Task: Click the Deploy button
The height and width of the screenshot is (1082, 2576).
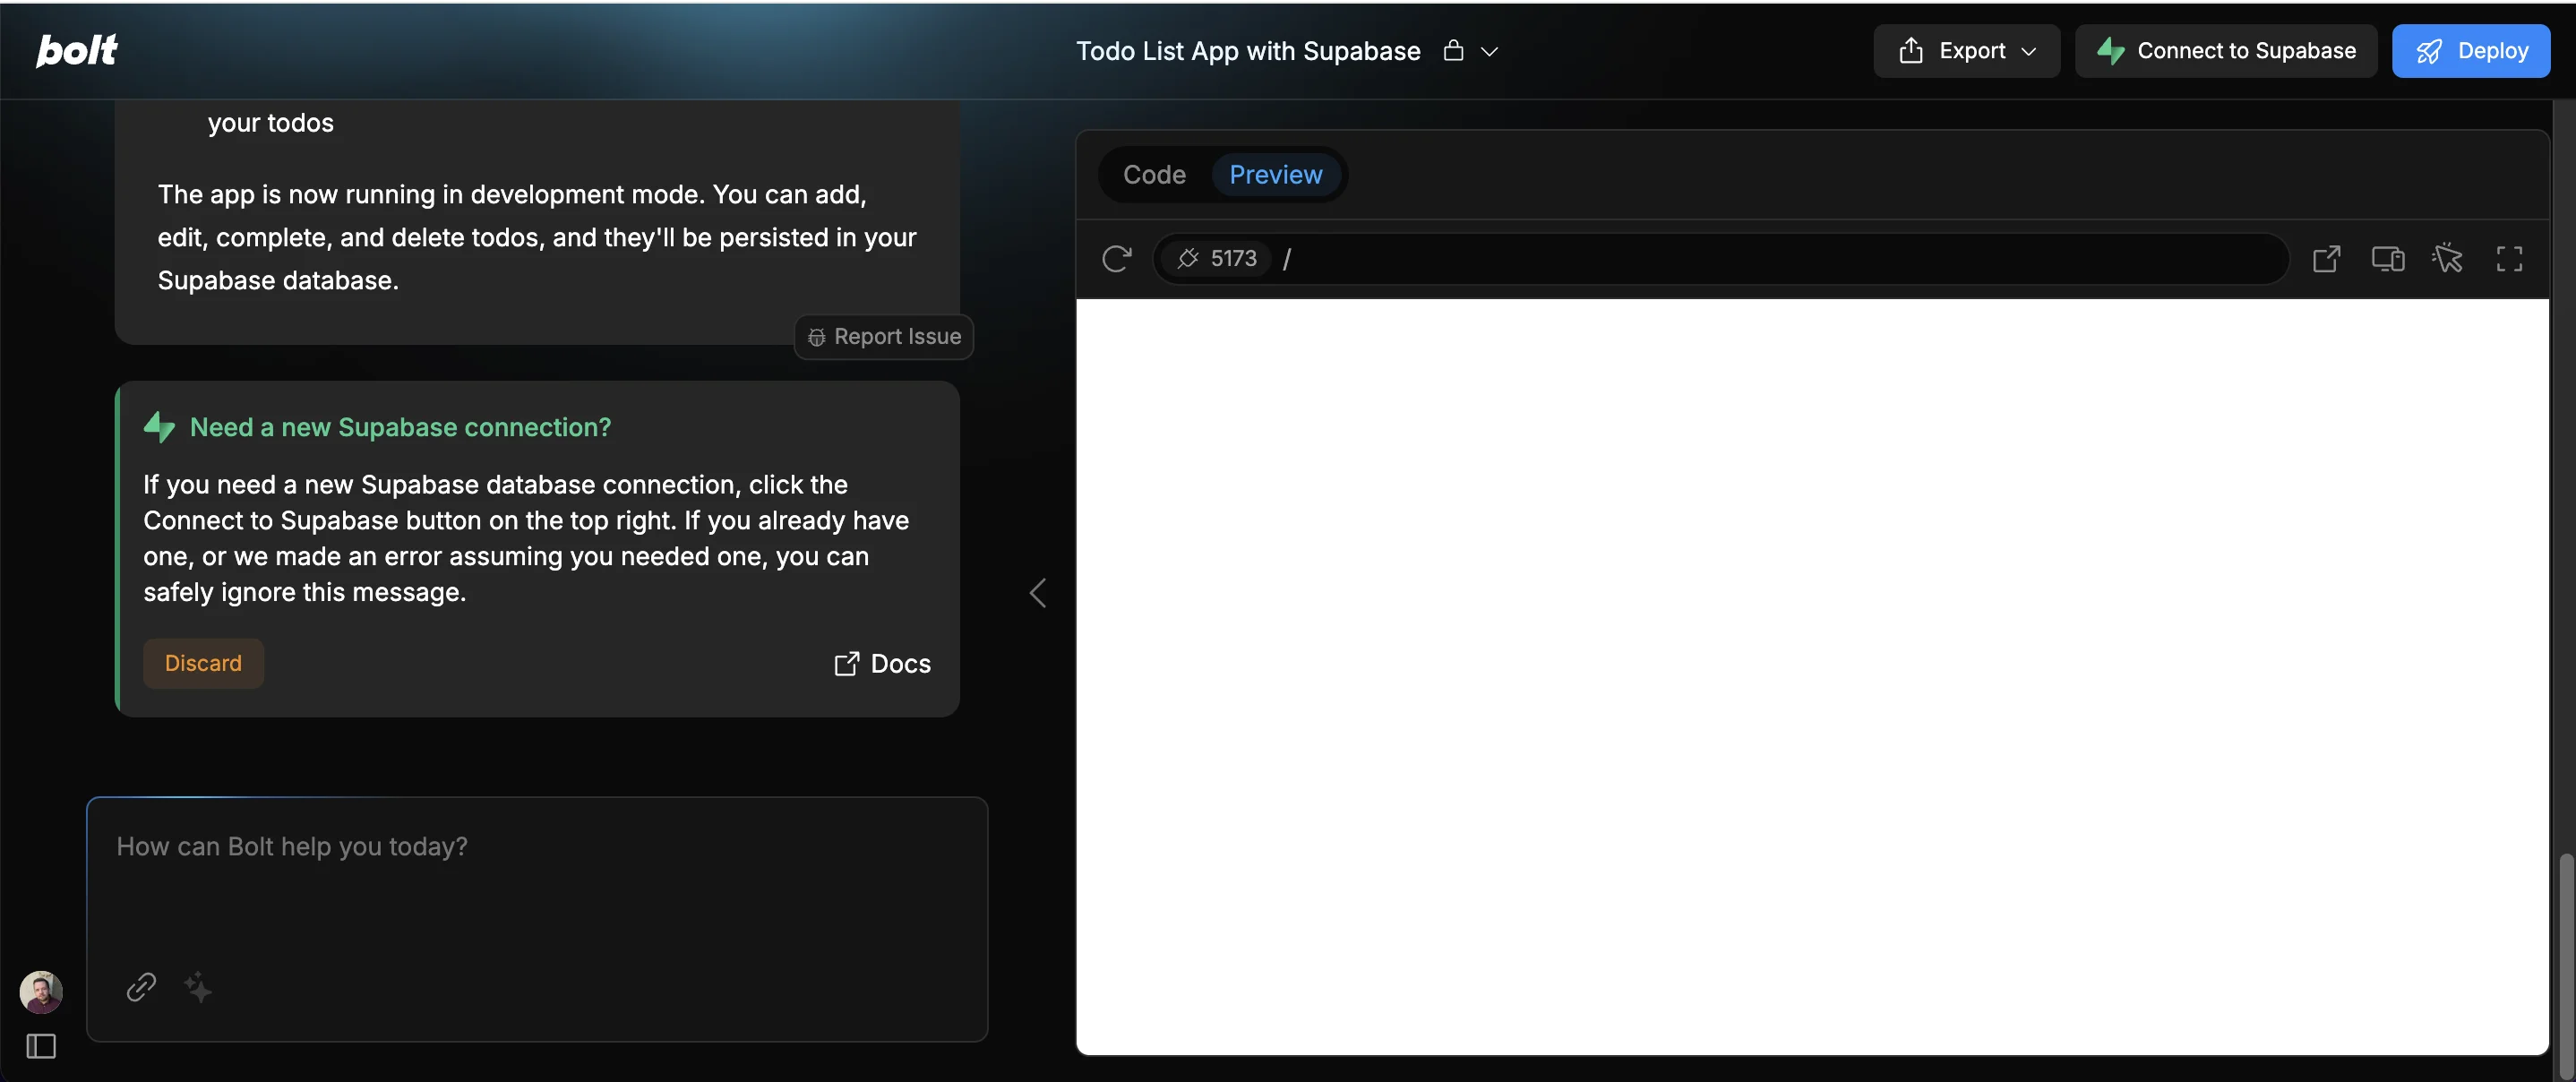Action: pyautogui.click(x=2470, y=51)
